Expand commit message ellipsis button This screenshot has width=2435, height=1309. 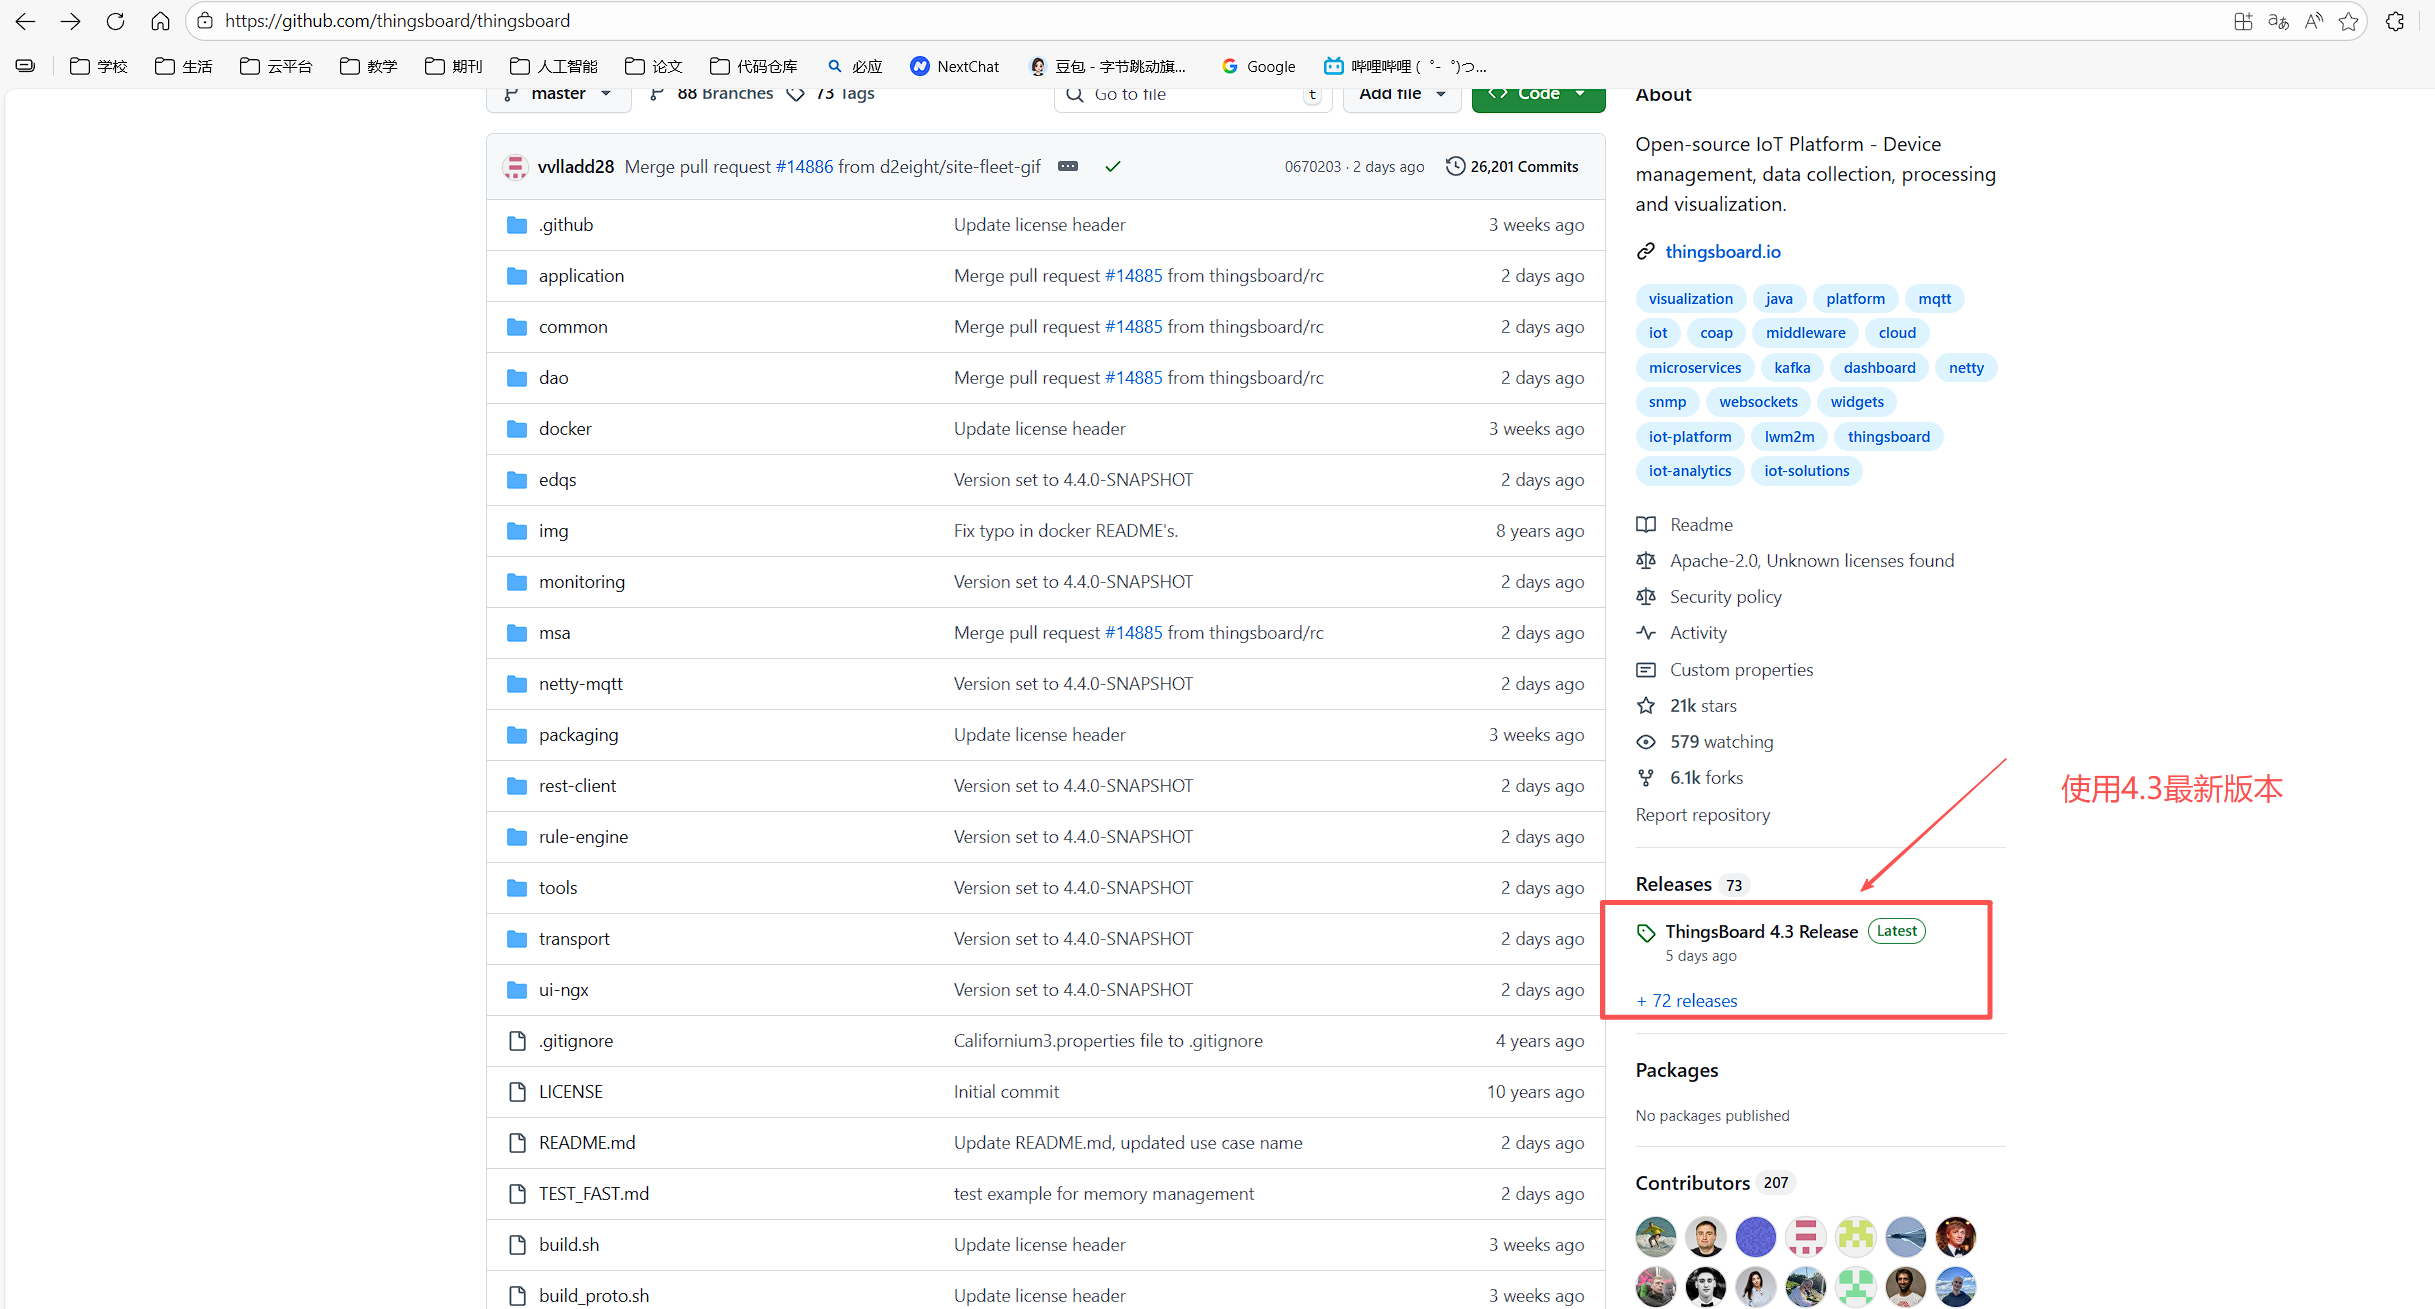(x=1067, y=167)
